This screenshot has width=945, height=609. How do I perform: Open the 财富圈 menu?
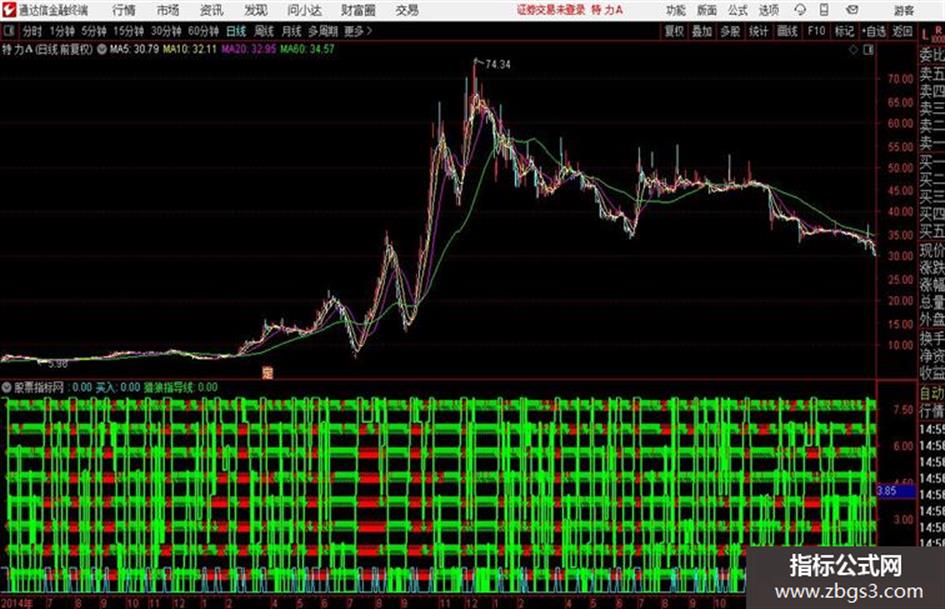358,10
